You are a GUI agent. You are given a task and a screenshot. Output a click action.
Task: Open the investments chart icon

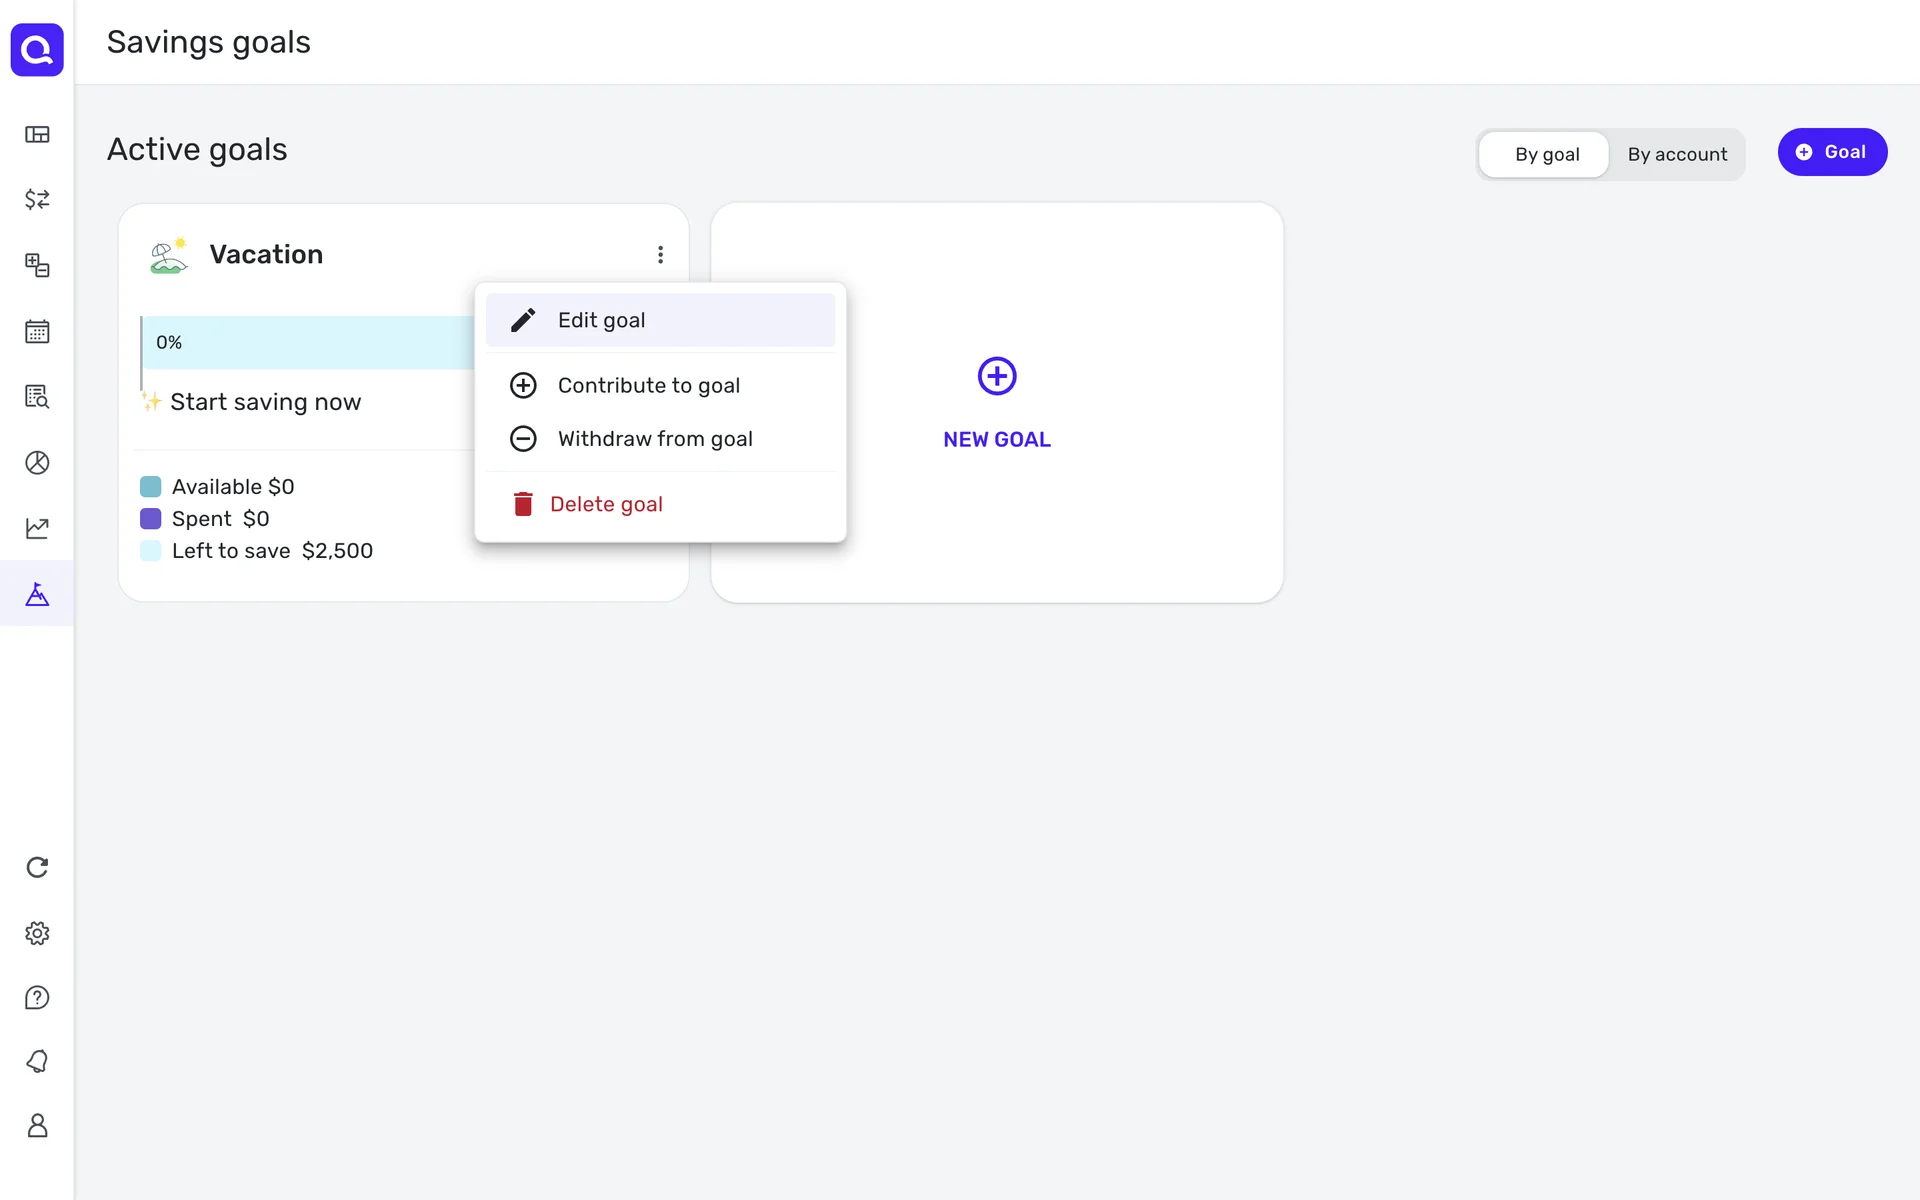click(37, 528)
